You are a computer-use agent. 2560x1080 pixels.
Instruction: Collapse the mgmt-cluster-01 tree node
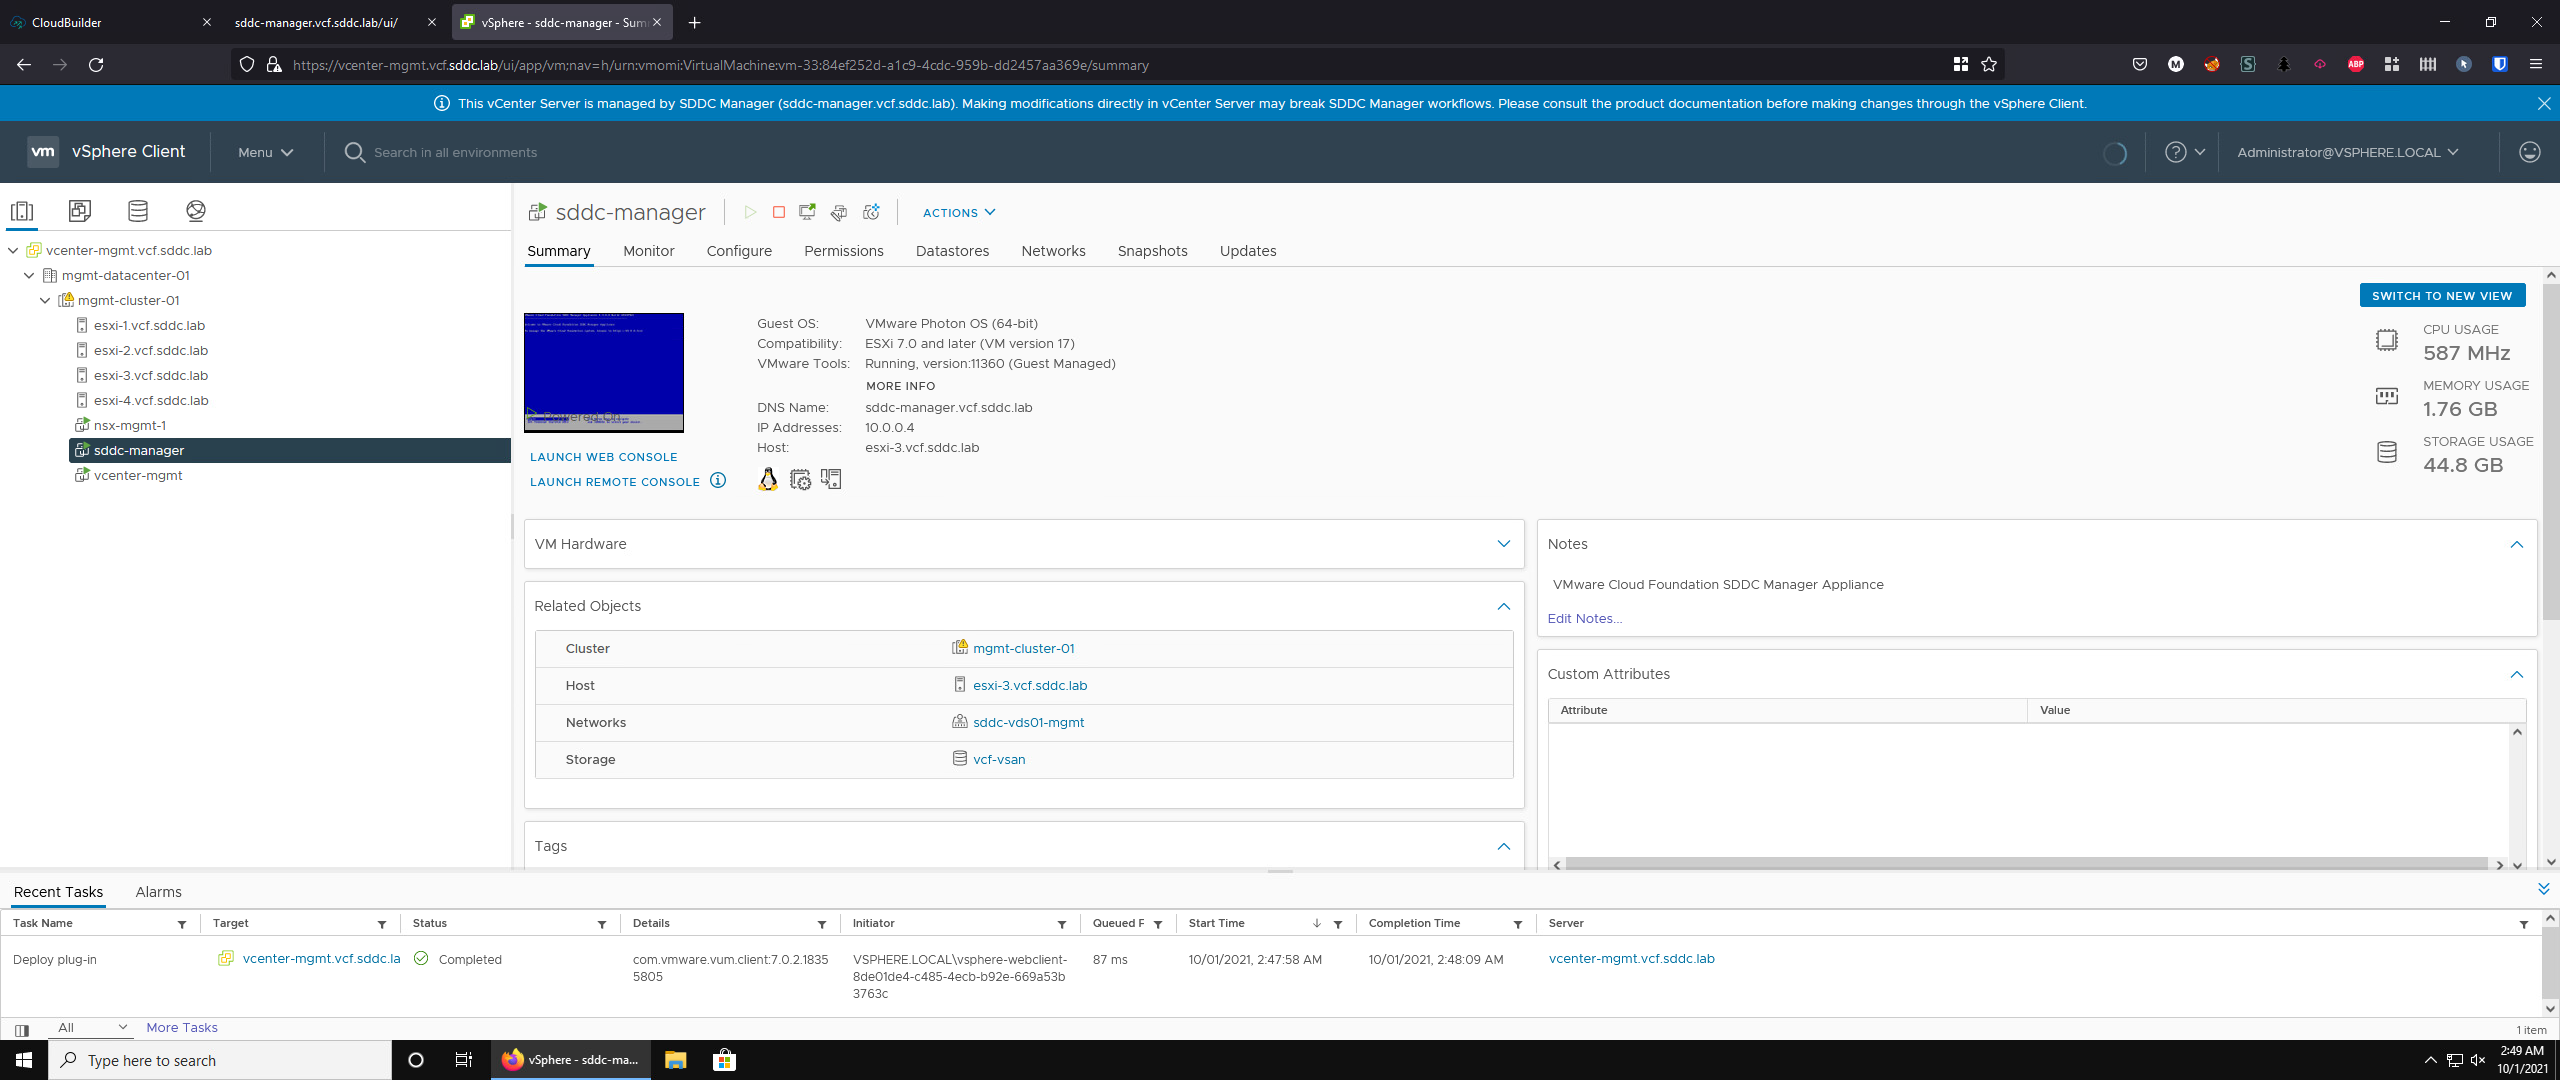(45, 301)
